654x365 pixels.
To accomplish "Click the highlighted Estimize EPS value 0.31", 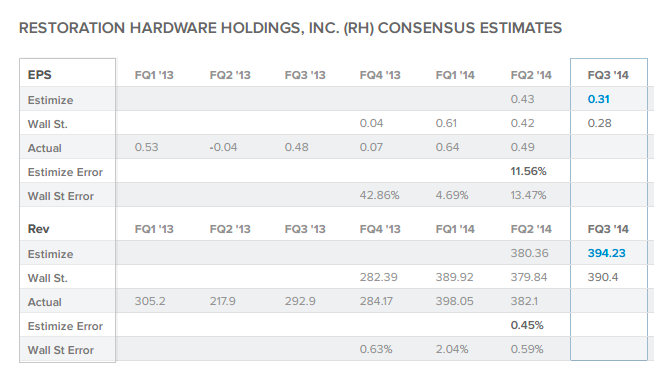I will [598, 99].
